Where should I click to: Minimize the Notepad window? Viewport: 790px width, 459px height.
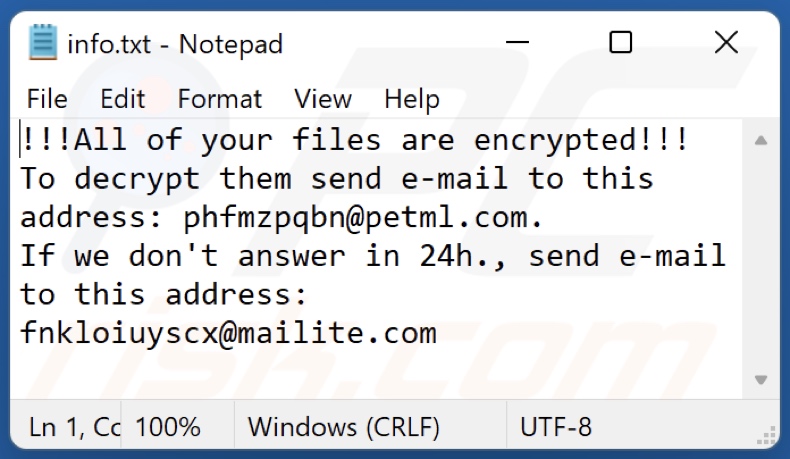coord(518,43)
